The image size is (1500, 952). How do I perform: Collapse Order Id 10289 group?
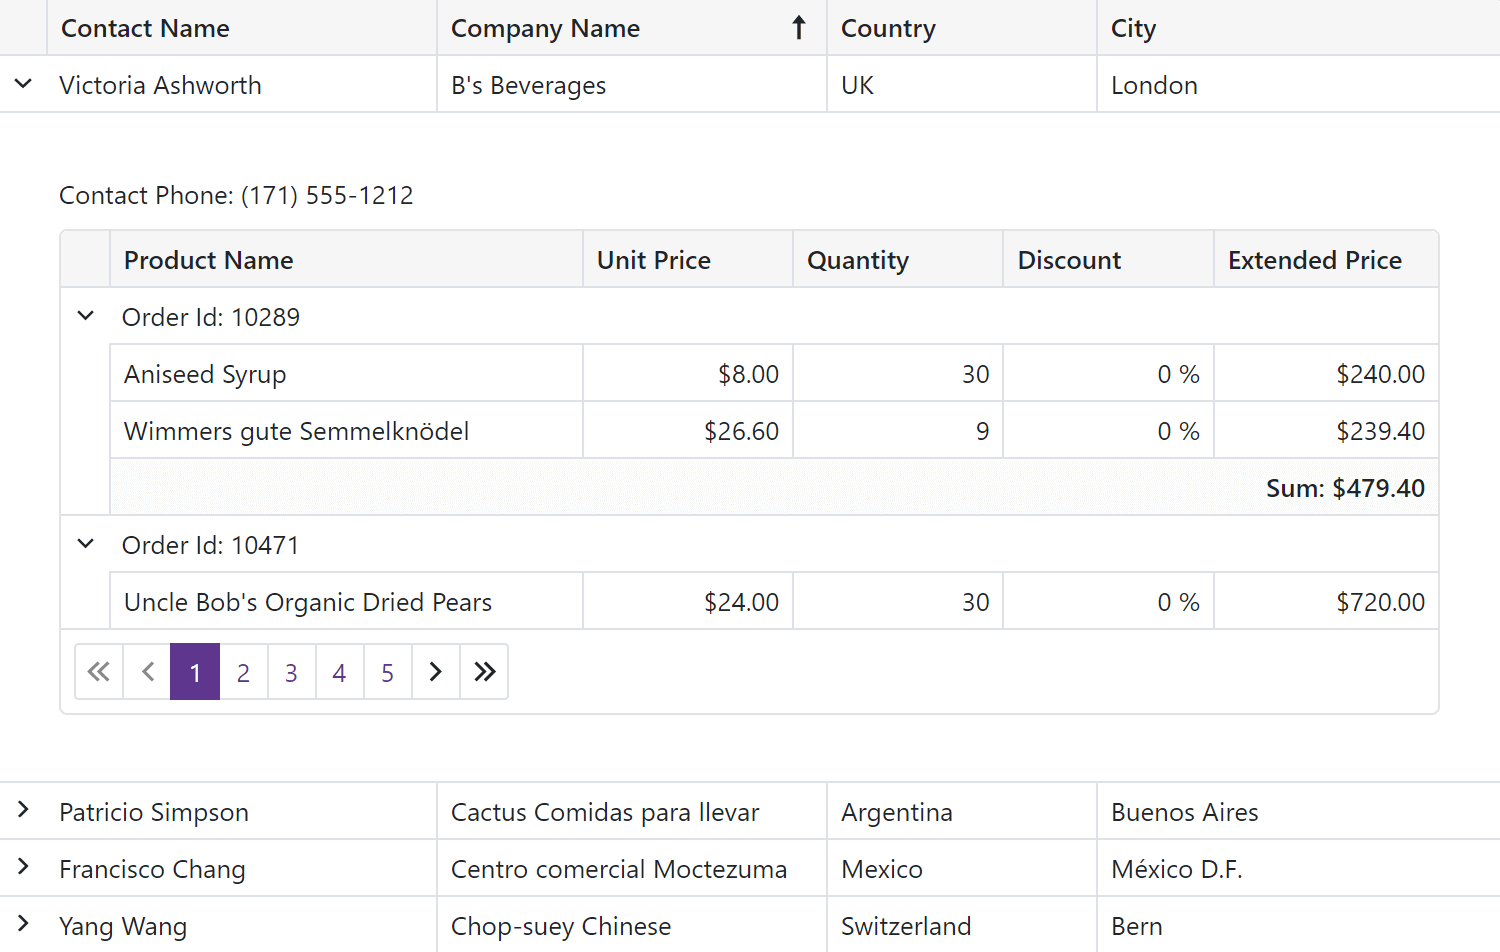point(86,316)
